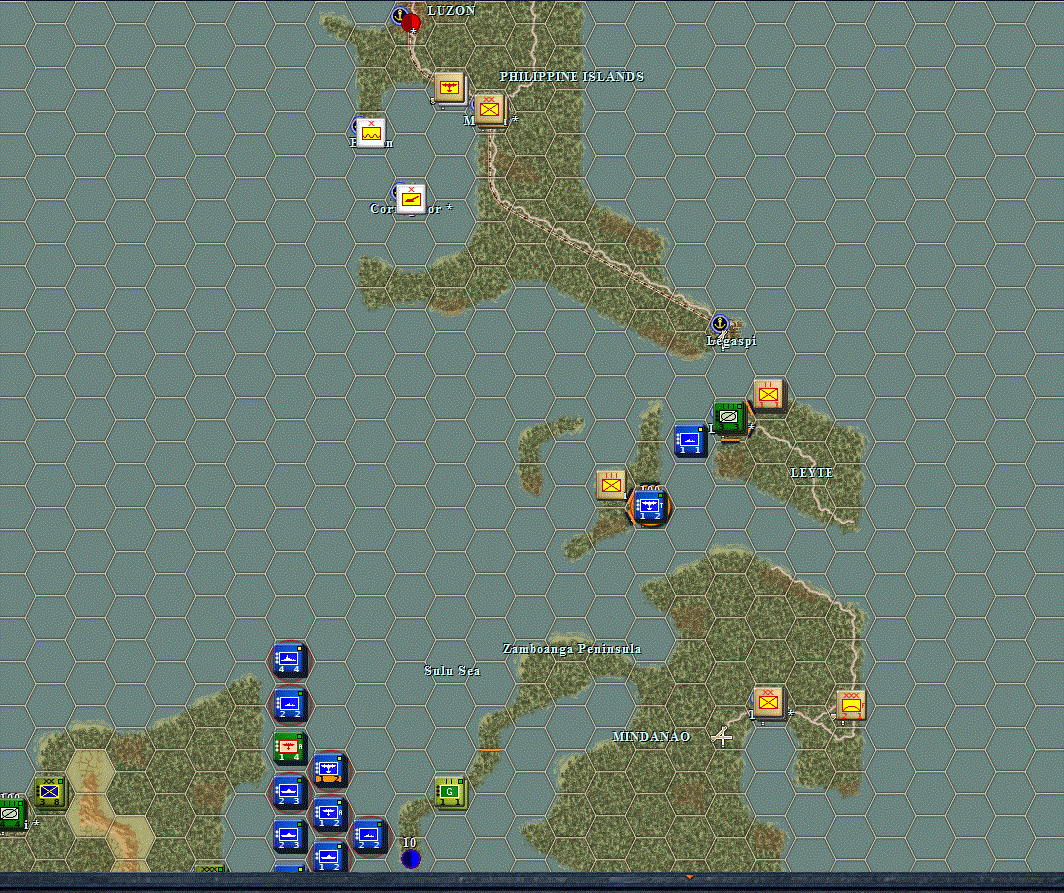The width and height of the screenshot is (1064, 893).
Task: Click the MINDANAO map label
Action: pyautogui.click(x=651, y=737)
